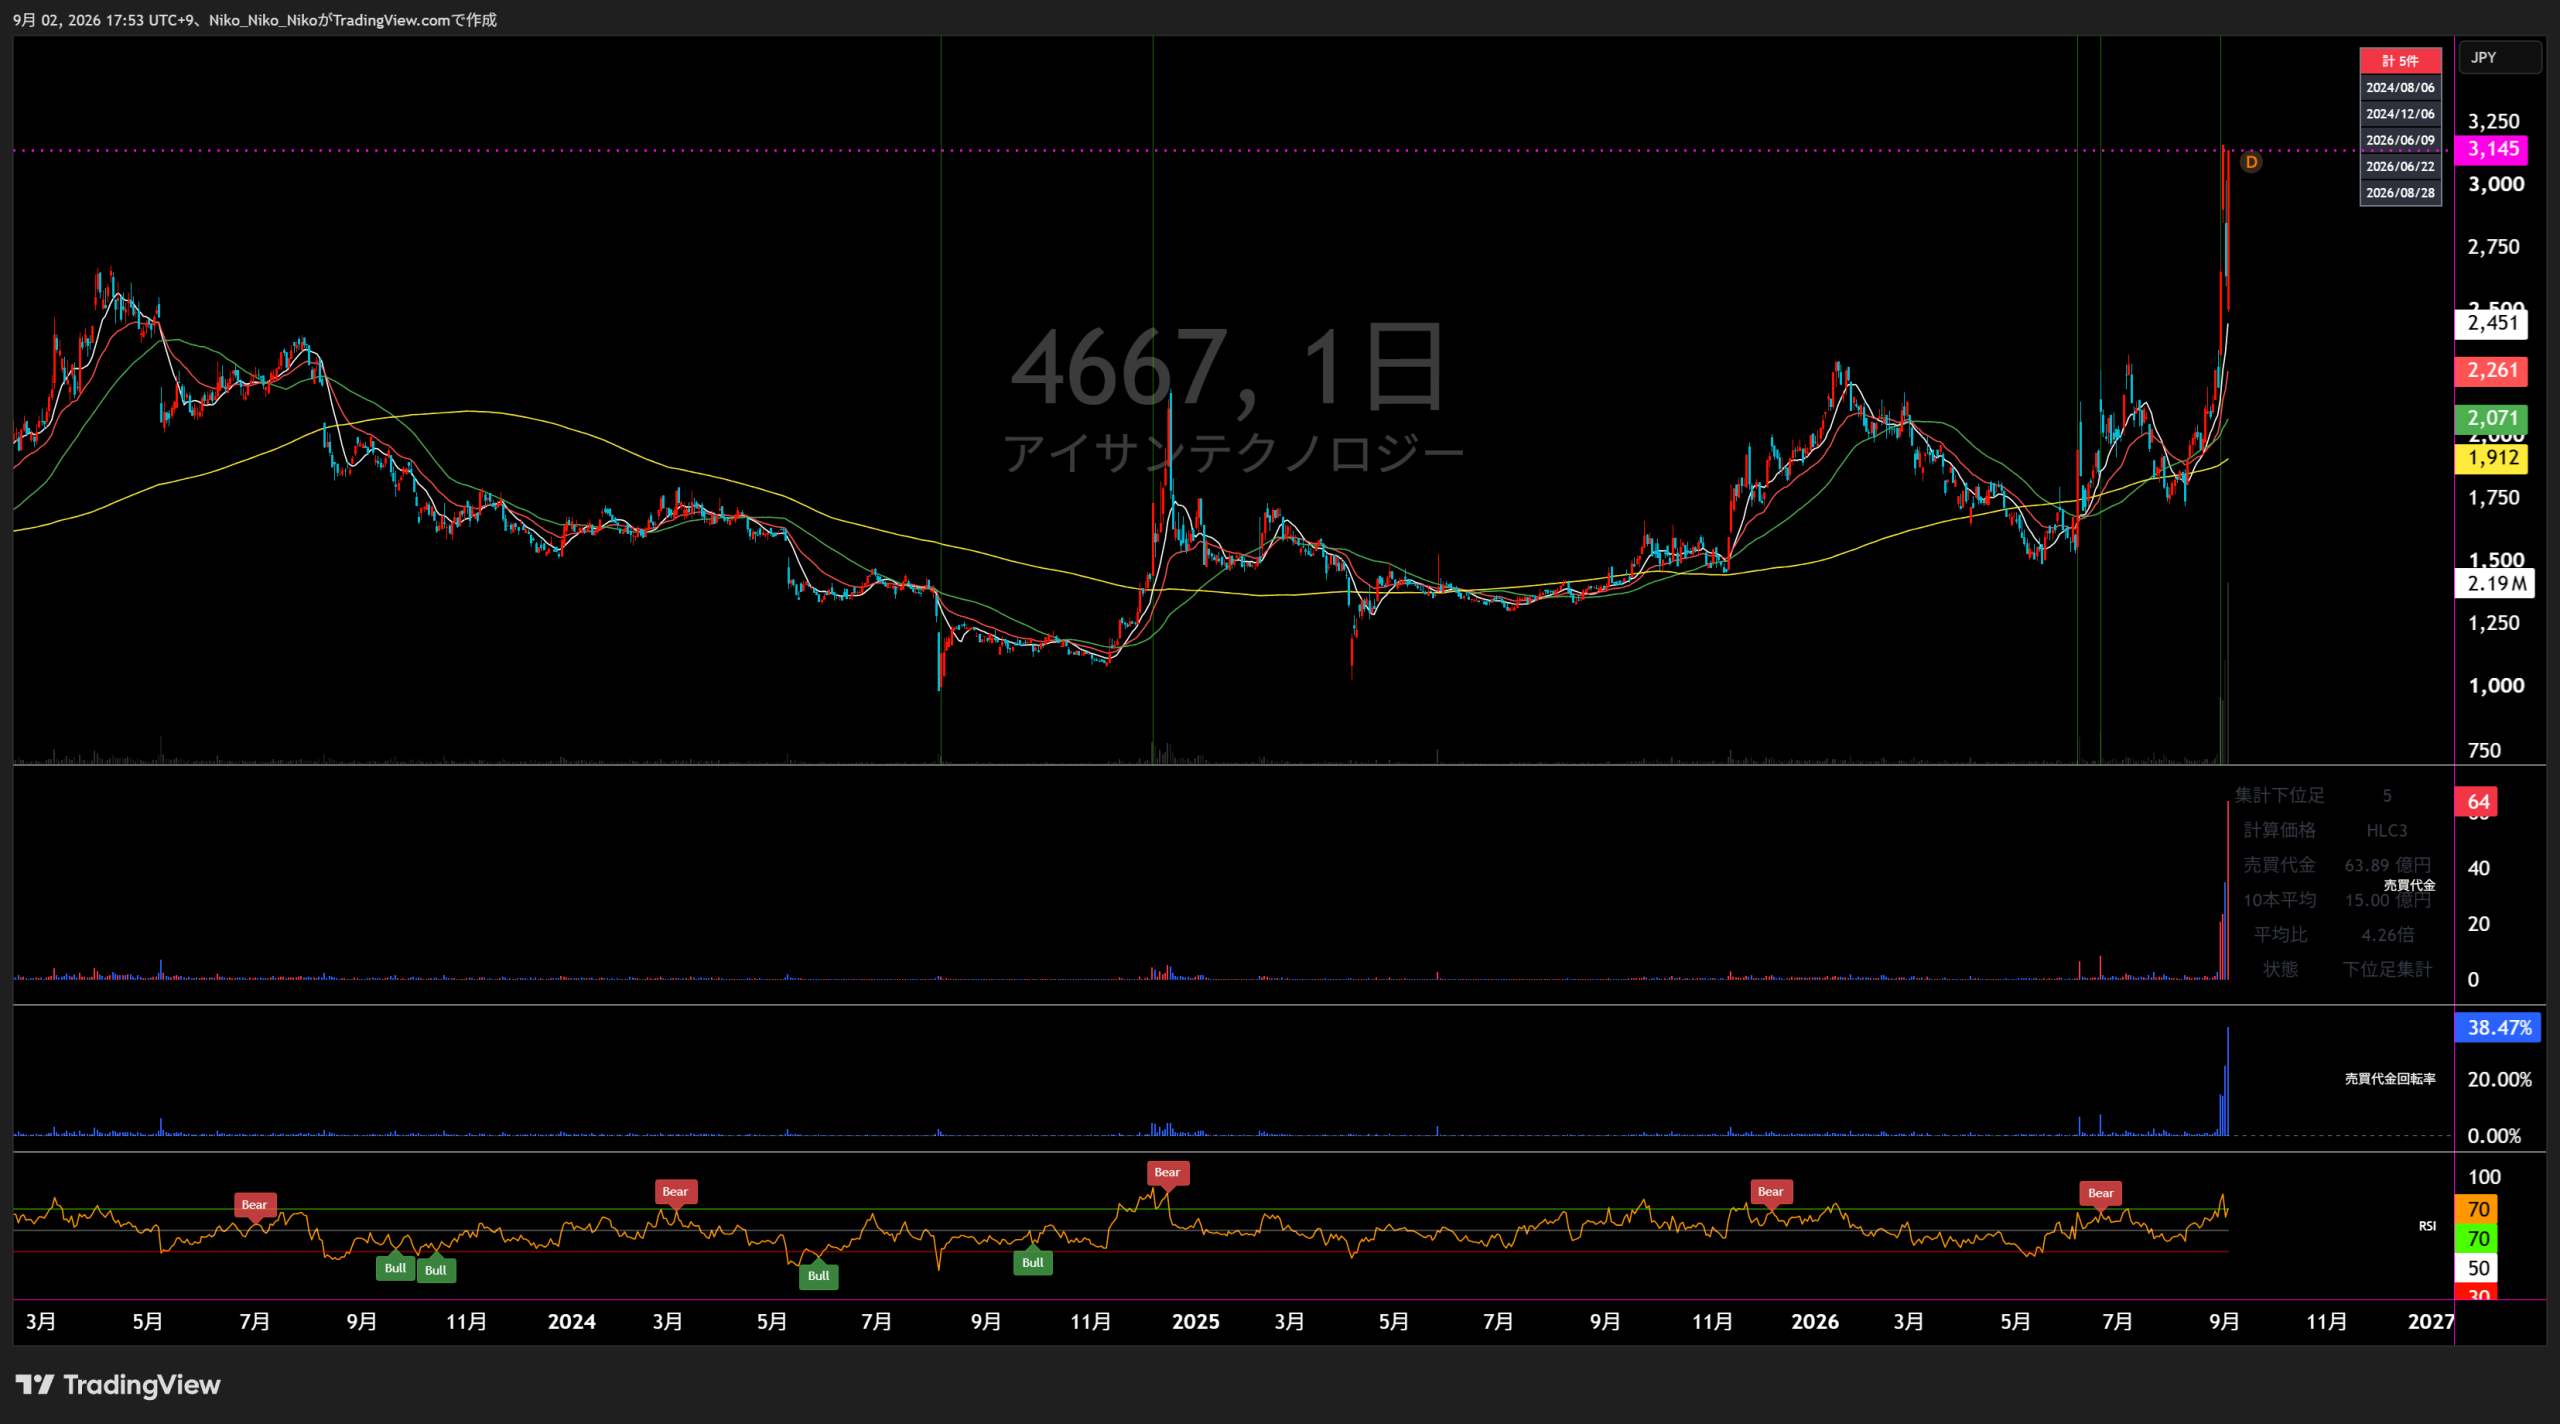The height and width of the screenshot is (1424, 2560).
Task: Click the red 計 5件 table header
Action: pyautogui.click(x=2400, y=61)
